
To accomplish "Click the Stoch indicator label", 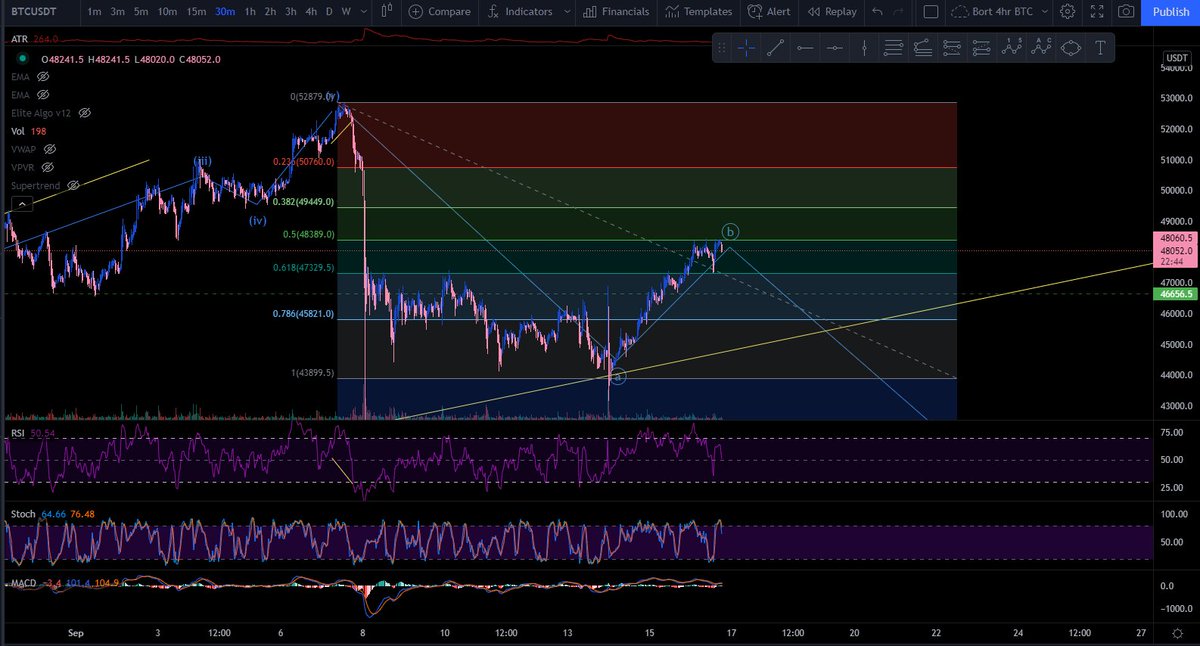I will click(x=23, y=514).
